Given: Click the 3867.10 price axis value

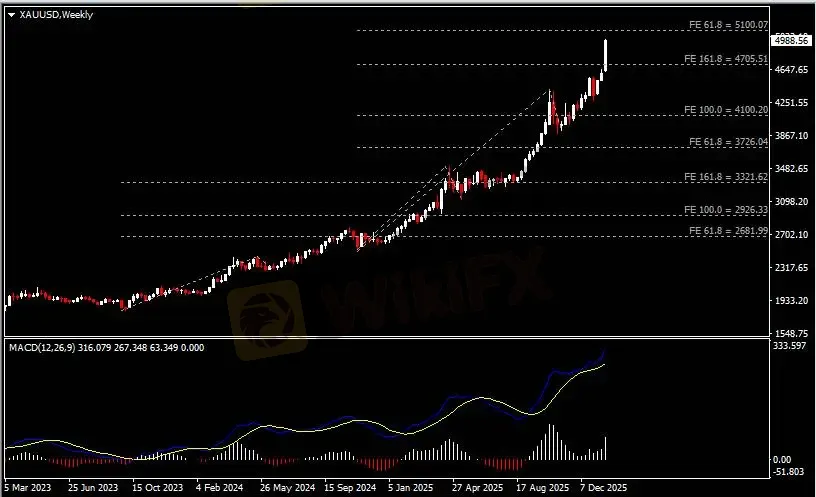Looking at the screenshot, I should [x=791, y=135].
